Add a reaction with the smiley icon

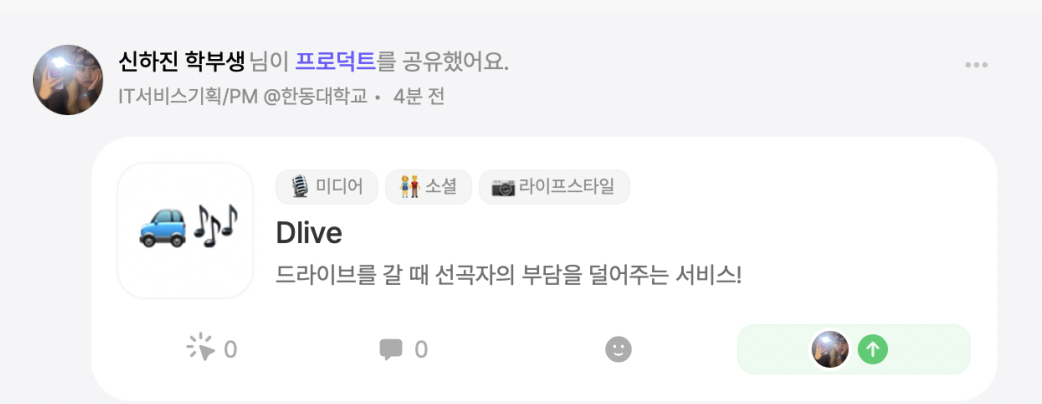[618, 350]
